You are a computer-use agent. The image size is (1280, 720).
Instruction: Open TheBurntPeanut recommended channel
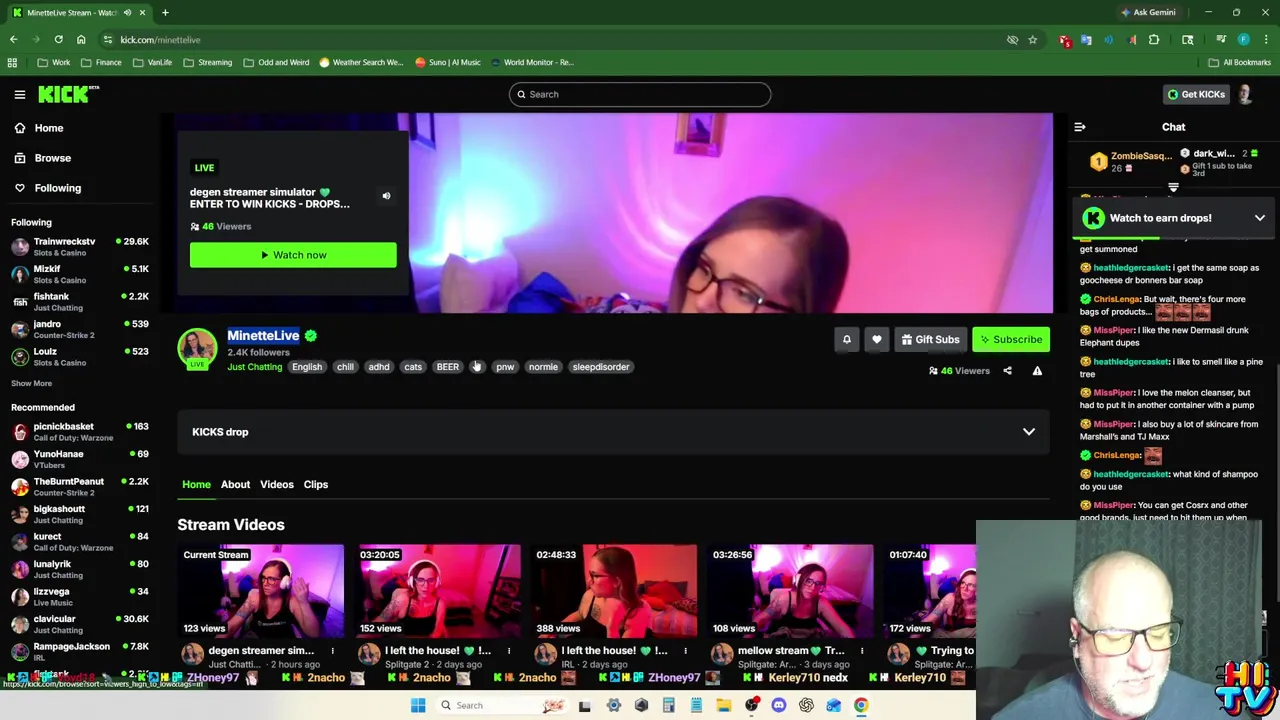80,486
